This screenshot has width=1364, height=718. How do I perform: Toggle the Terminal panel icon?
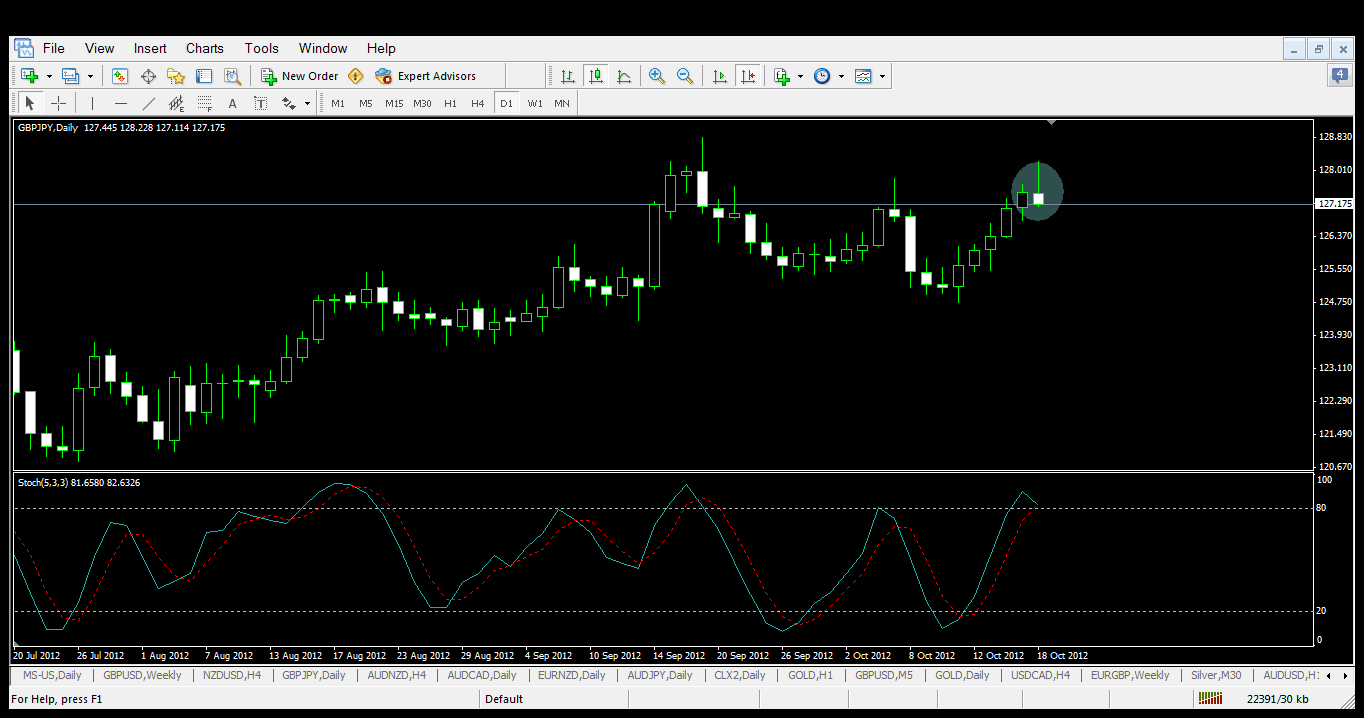[204, 76]
